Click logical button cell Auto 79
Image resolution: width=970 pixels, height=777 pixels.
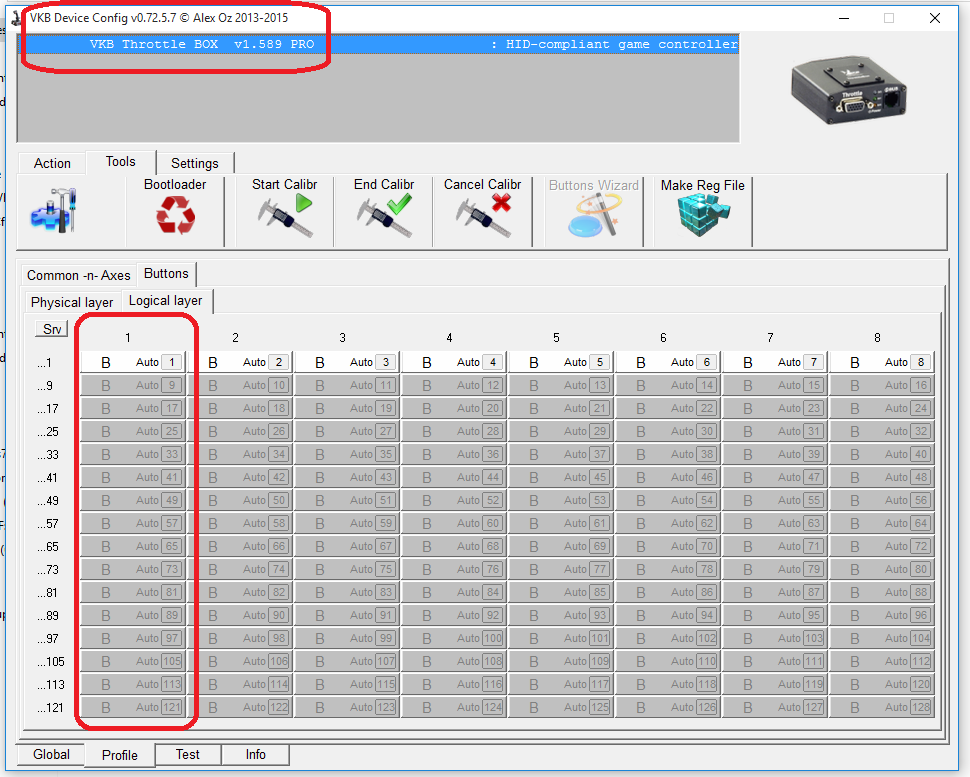pos(776,569)
